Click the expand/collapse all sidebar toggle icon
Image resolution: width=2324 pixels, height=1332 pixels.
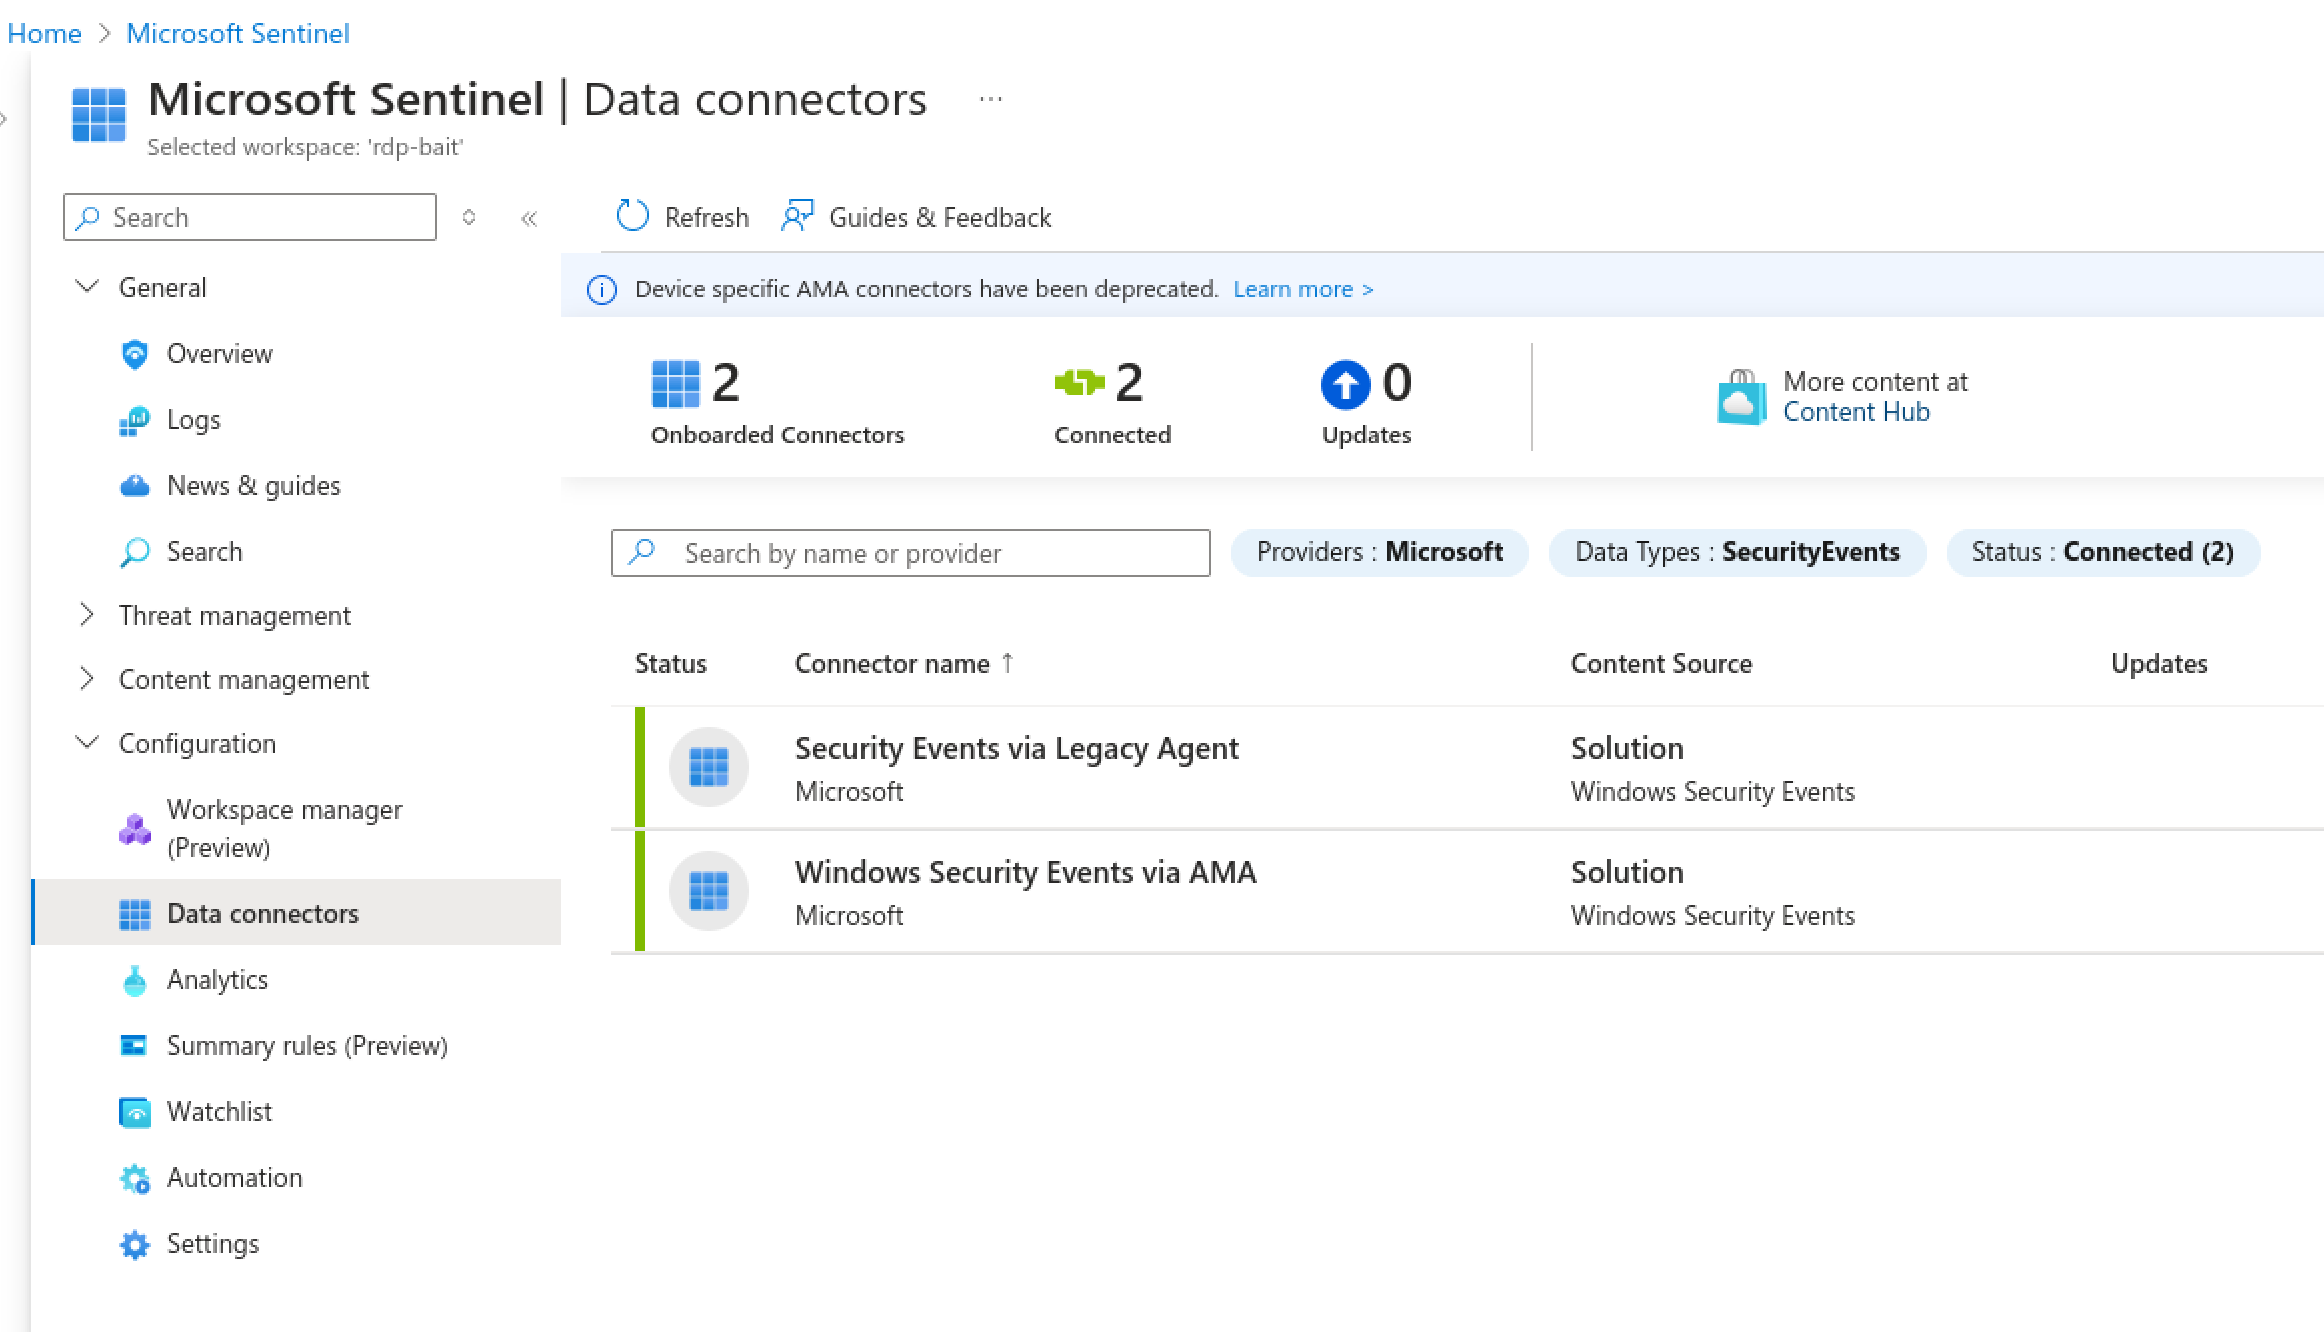click(469, 217)
